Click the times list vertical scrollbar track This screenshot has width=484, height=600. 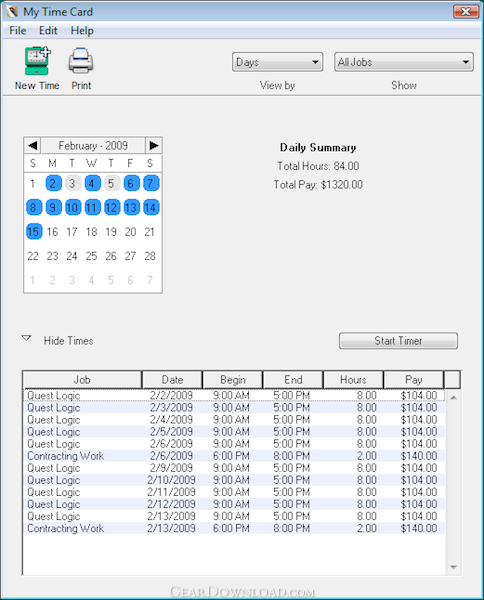[x=453, y=482]
